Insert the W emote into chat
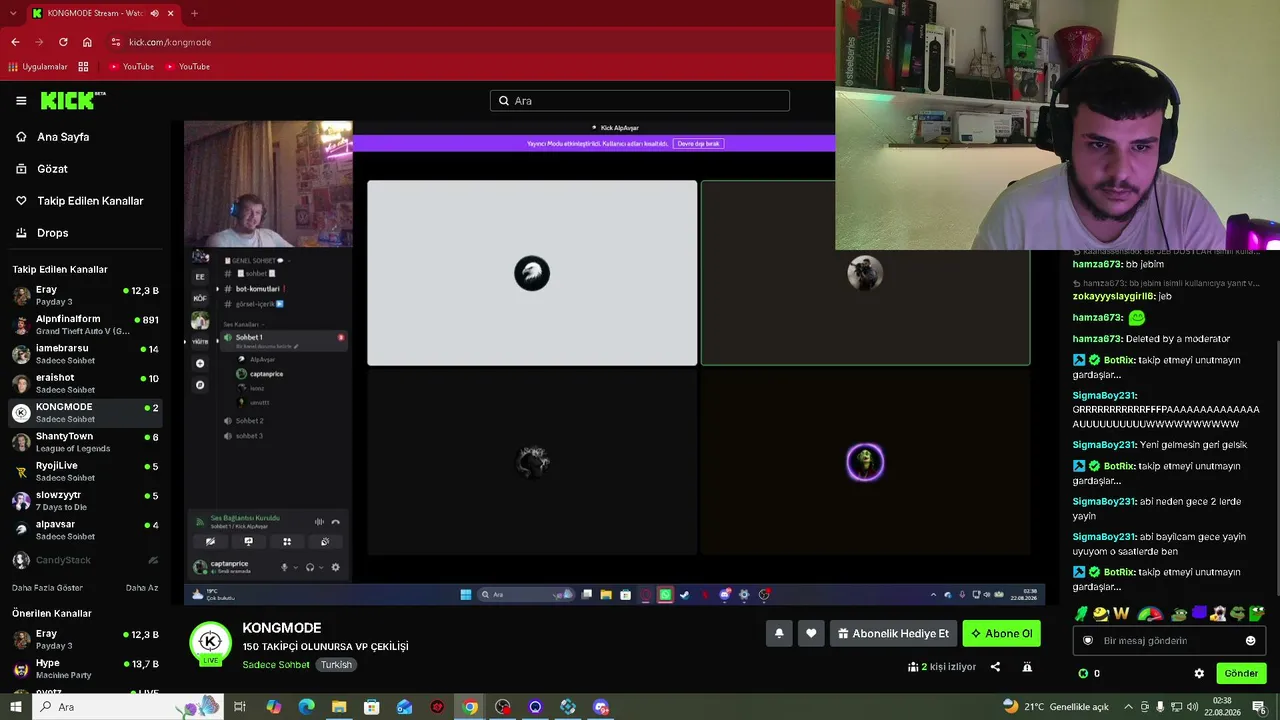The image size is (1280, 720). (1120, 613)
